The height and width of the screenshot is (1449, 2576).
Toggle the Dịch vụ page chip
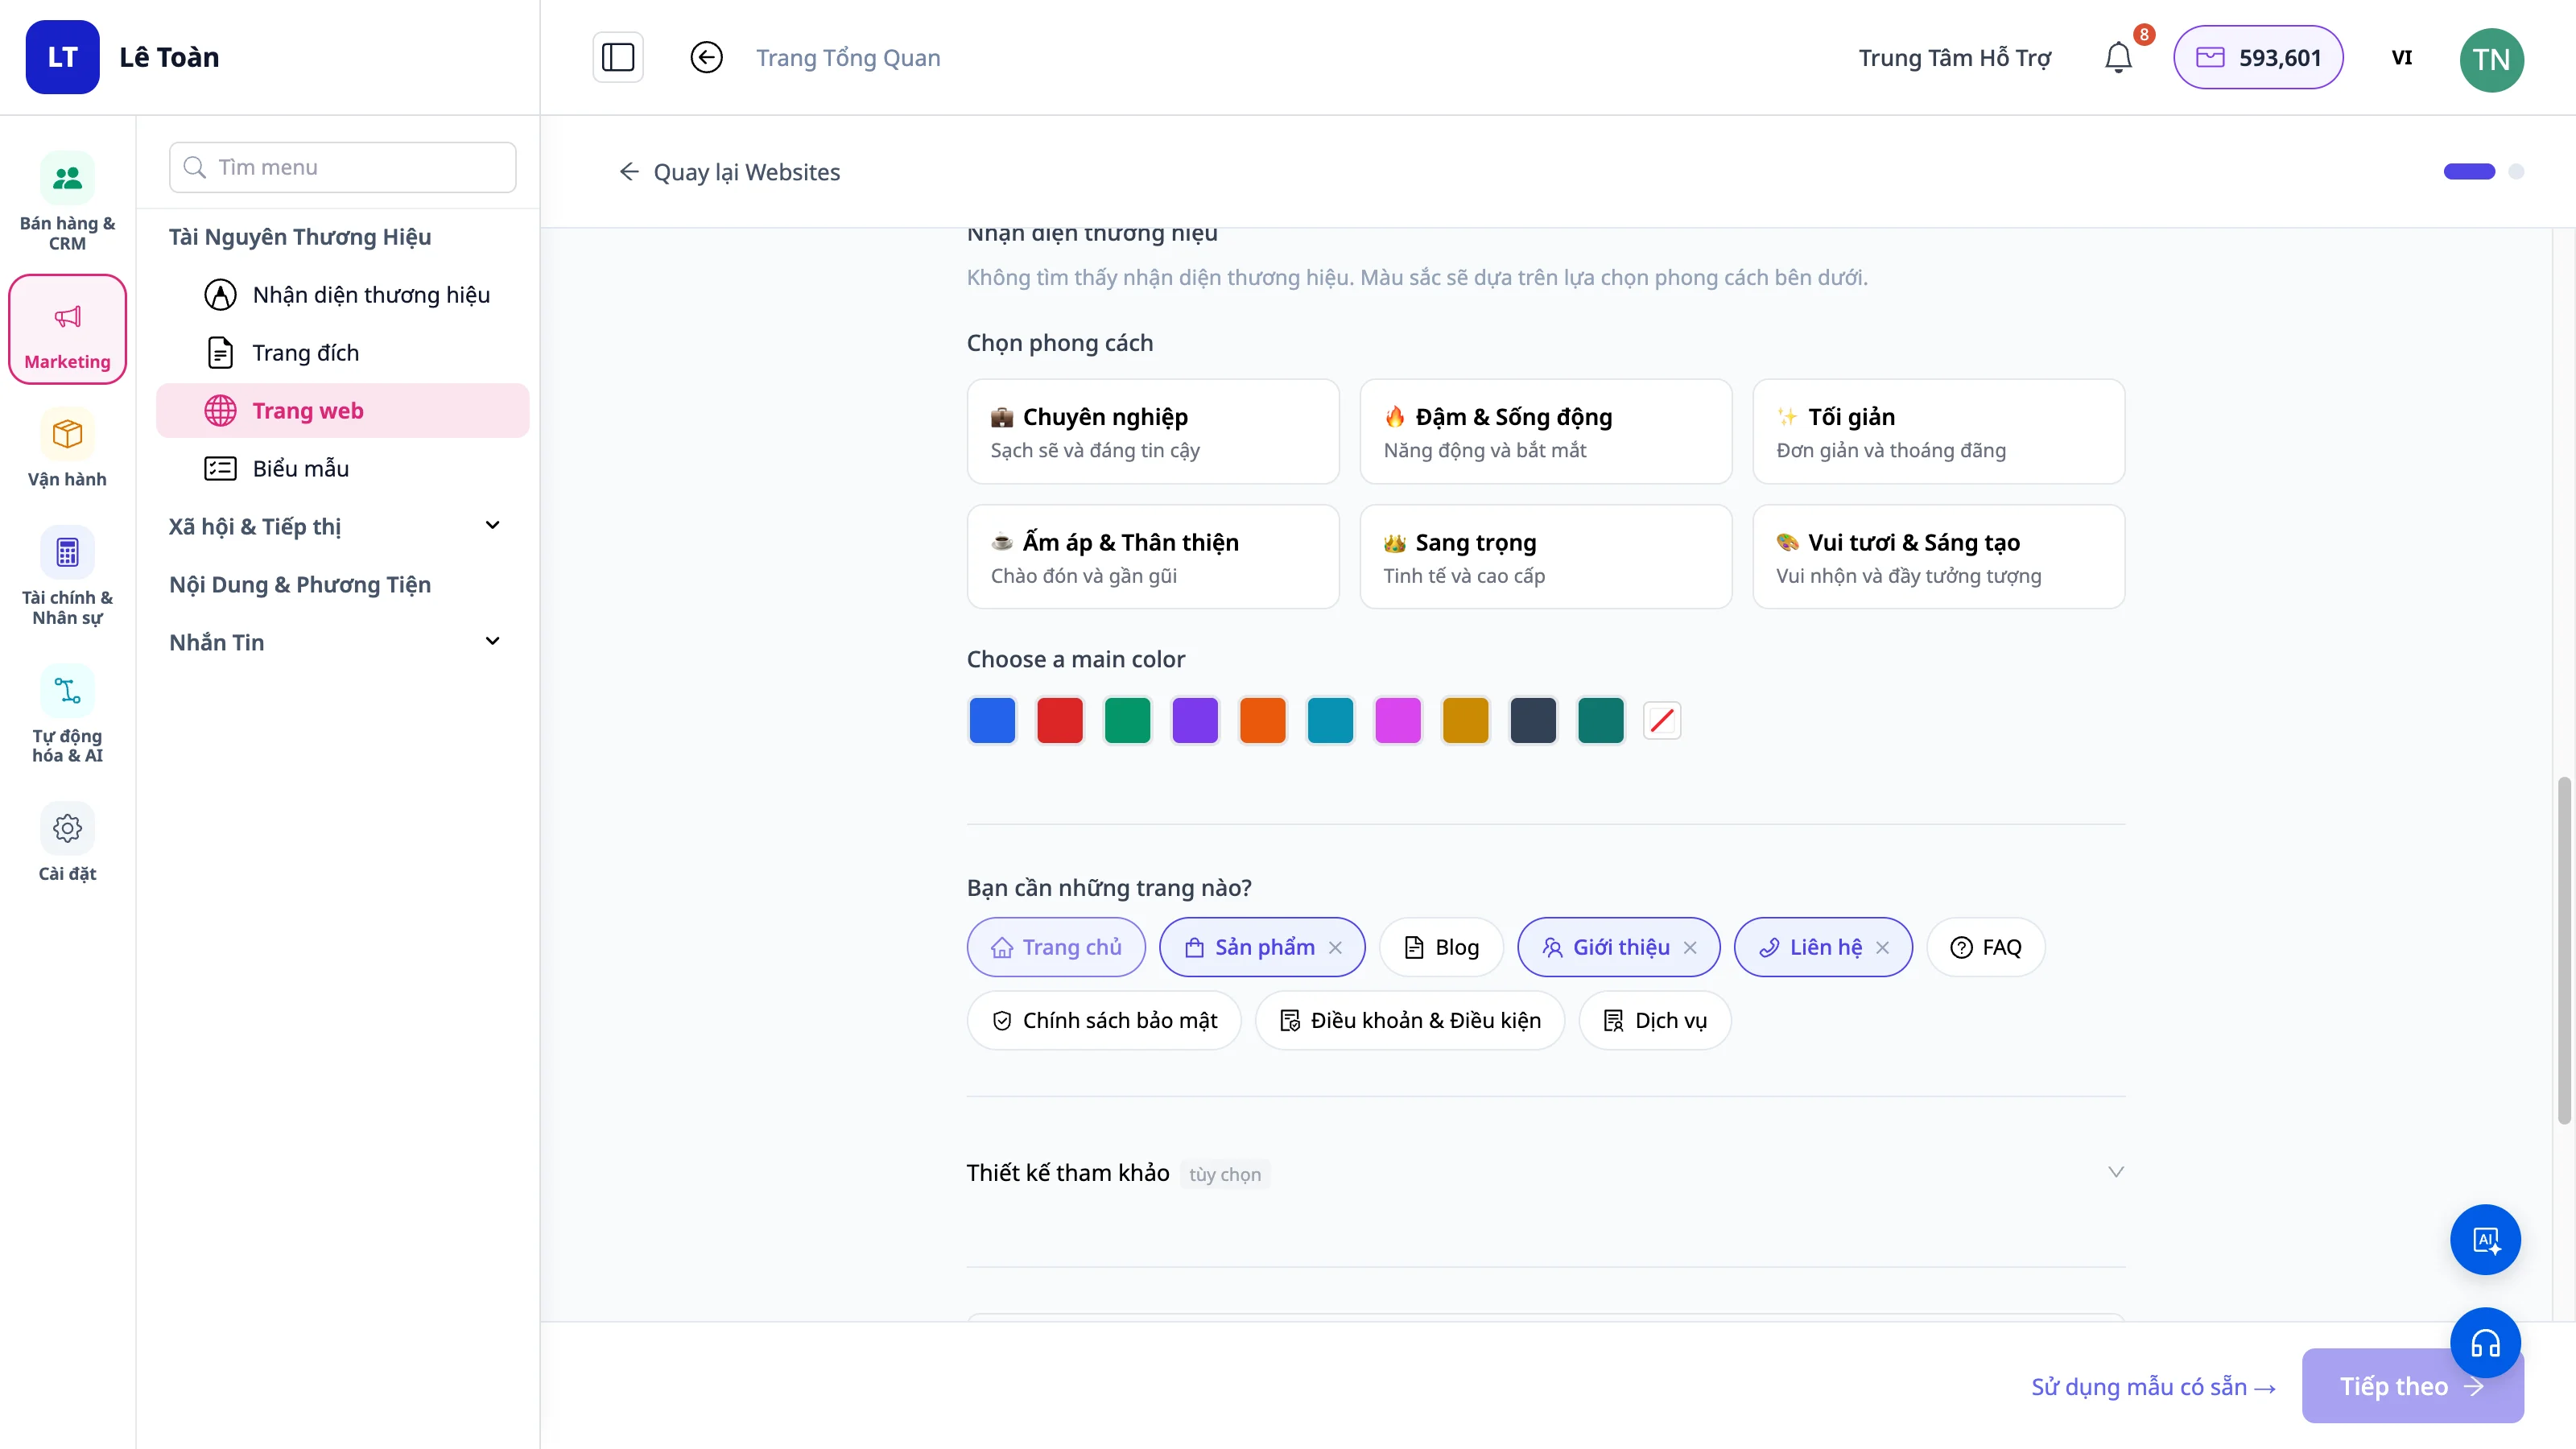(1655, 1020)
